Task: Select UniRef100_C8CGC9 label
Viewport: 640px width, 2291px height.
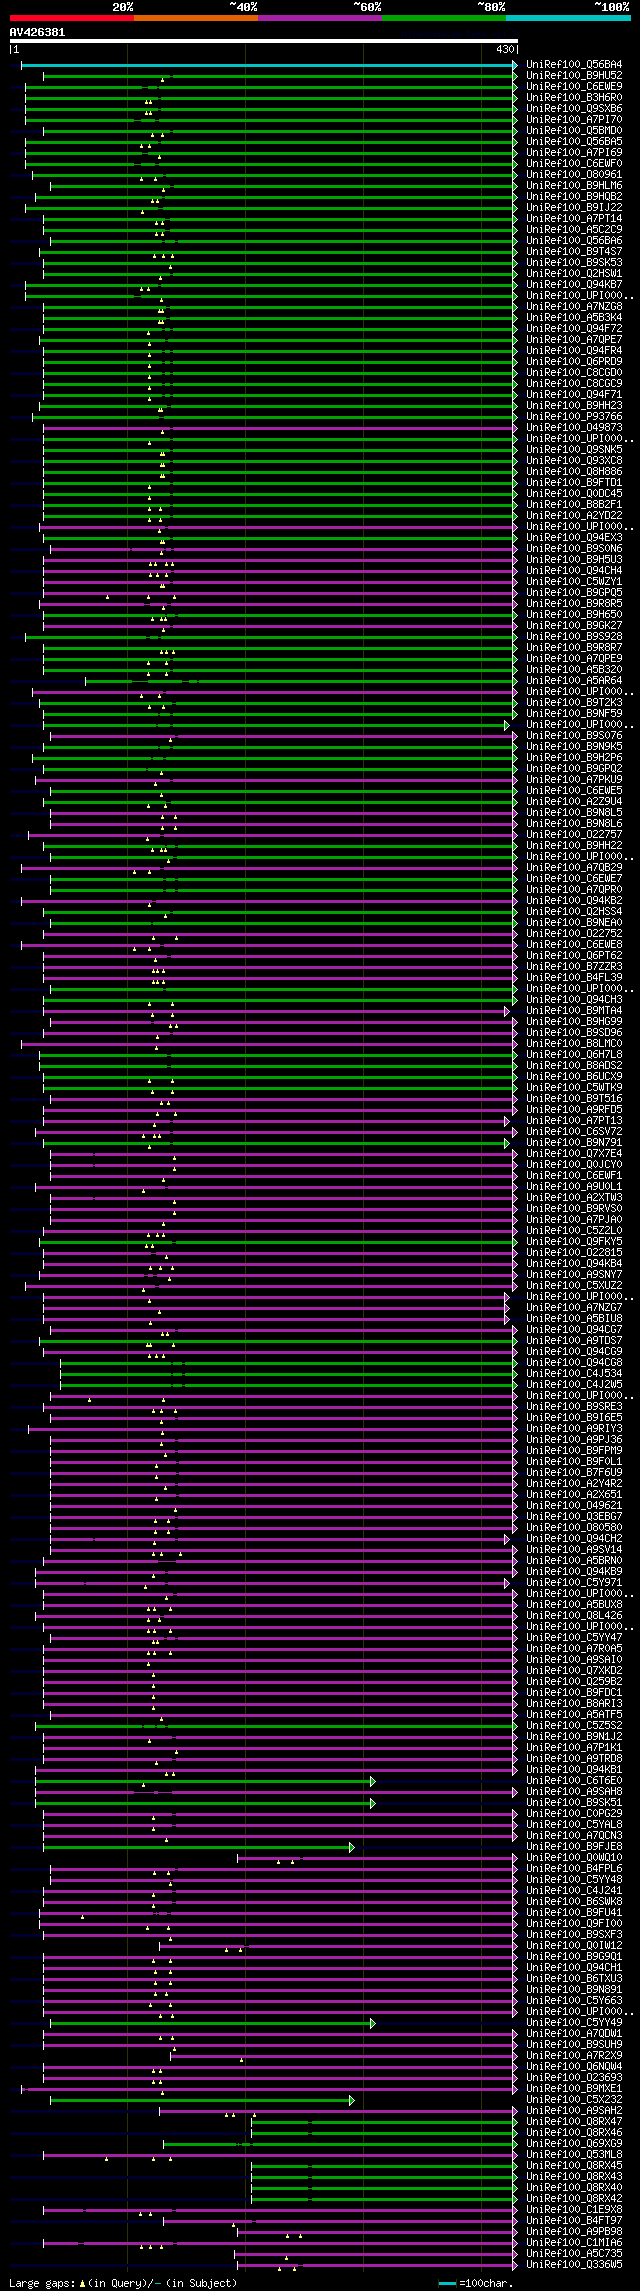Action: coord(574,384)
